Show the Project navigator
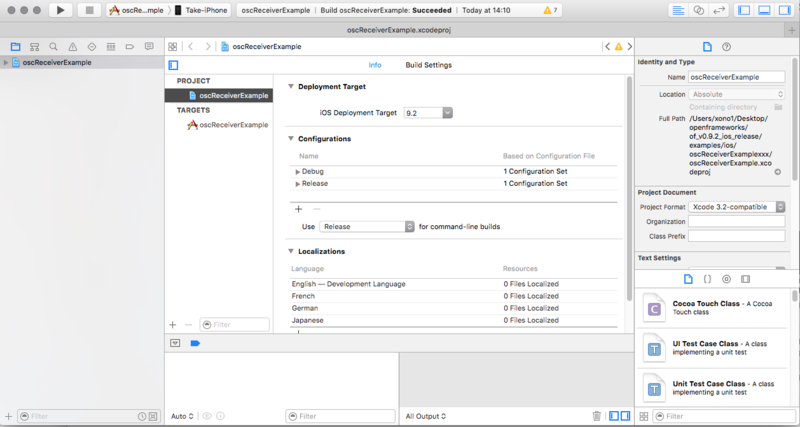 [15, 47]
